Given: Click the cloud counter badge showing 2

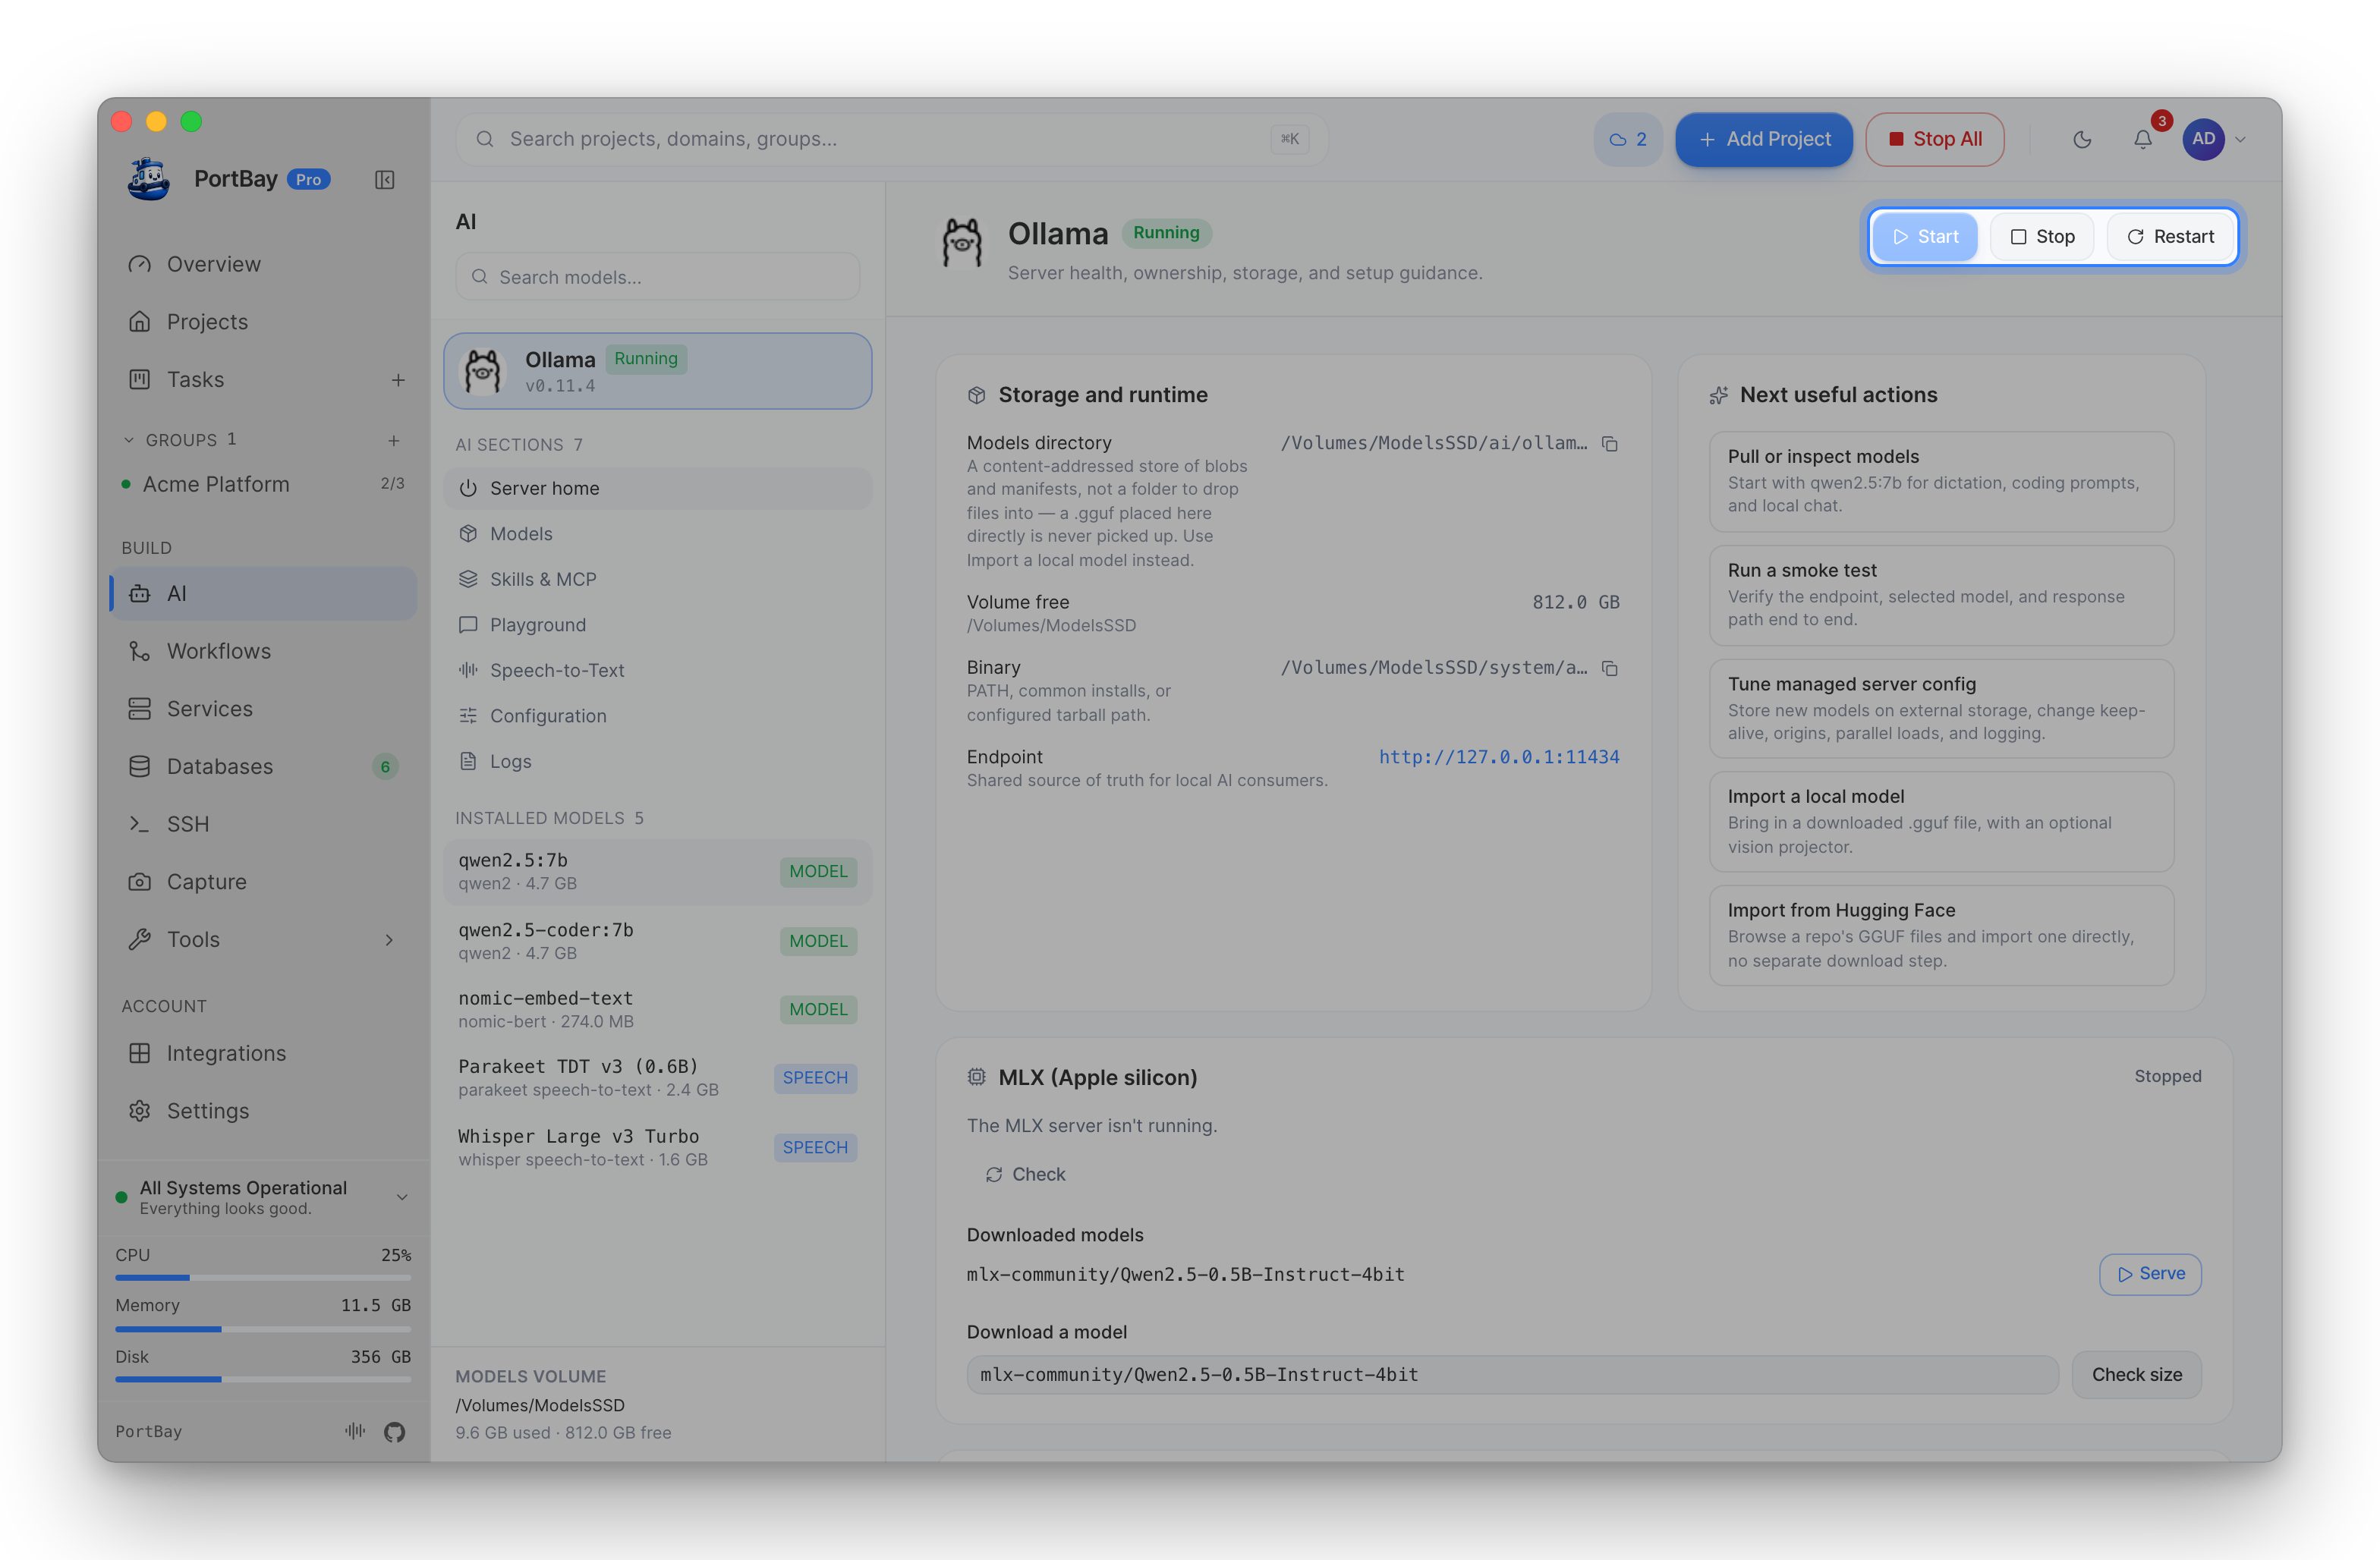Looking at the screenshot, I should pyautogui.click(x=1628, y=139).
